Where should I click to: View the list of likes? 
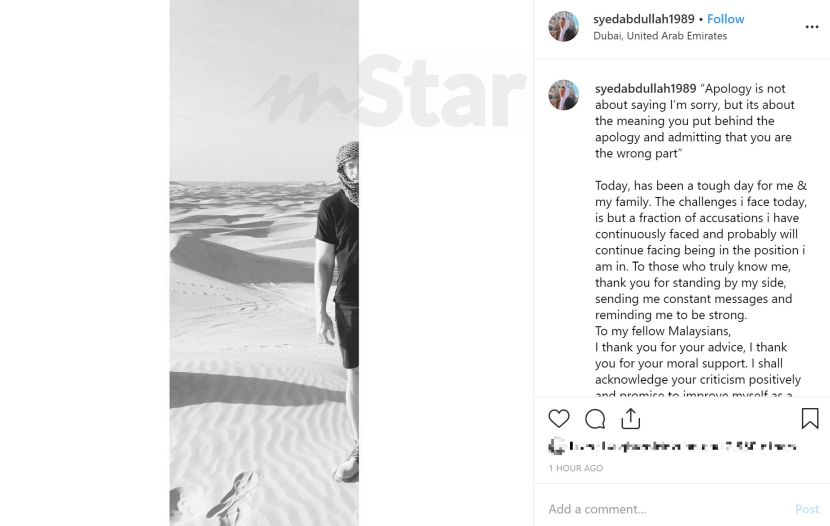pyautogui.click(x=682, y=447)
